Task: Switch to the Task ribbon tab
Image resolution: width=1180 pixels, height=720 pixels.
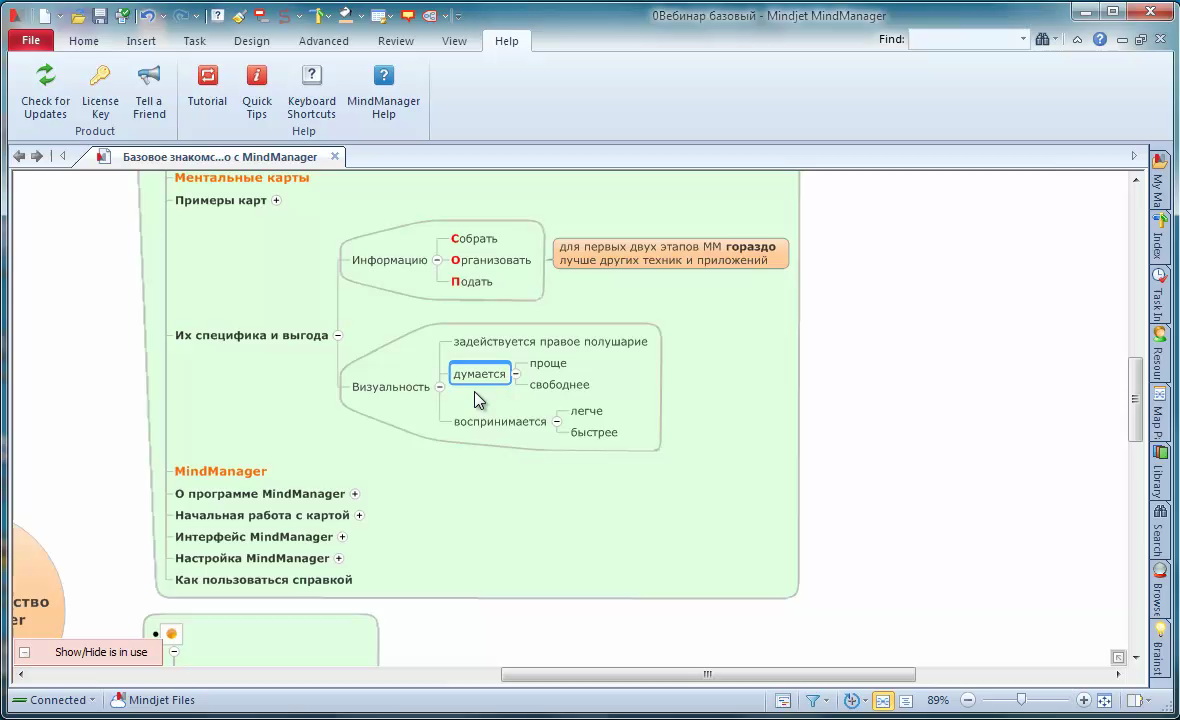Action: [x=194, y=41]
